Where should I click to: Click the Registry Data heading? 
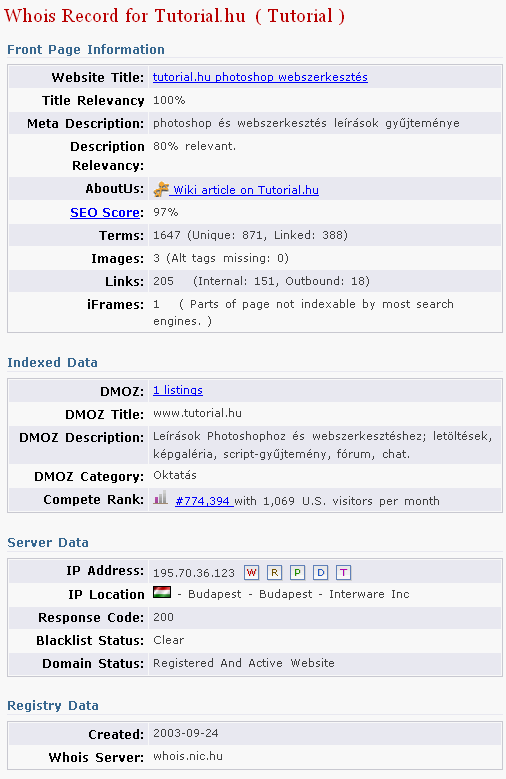(x=53, y=705)
